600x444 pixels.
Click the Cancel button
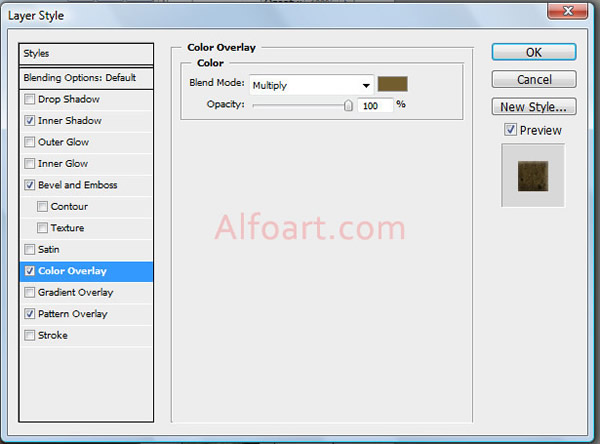(534, 79)
